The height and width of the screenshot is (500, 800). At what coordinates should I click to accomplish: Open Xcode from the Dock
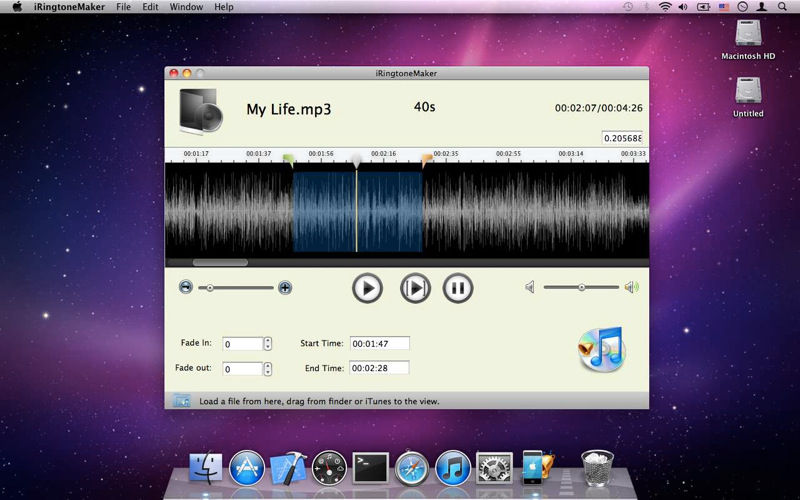pos(288,468)
